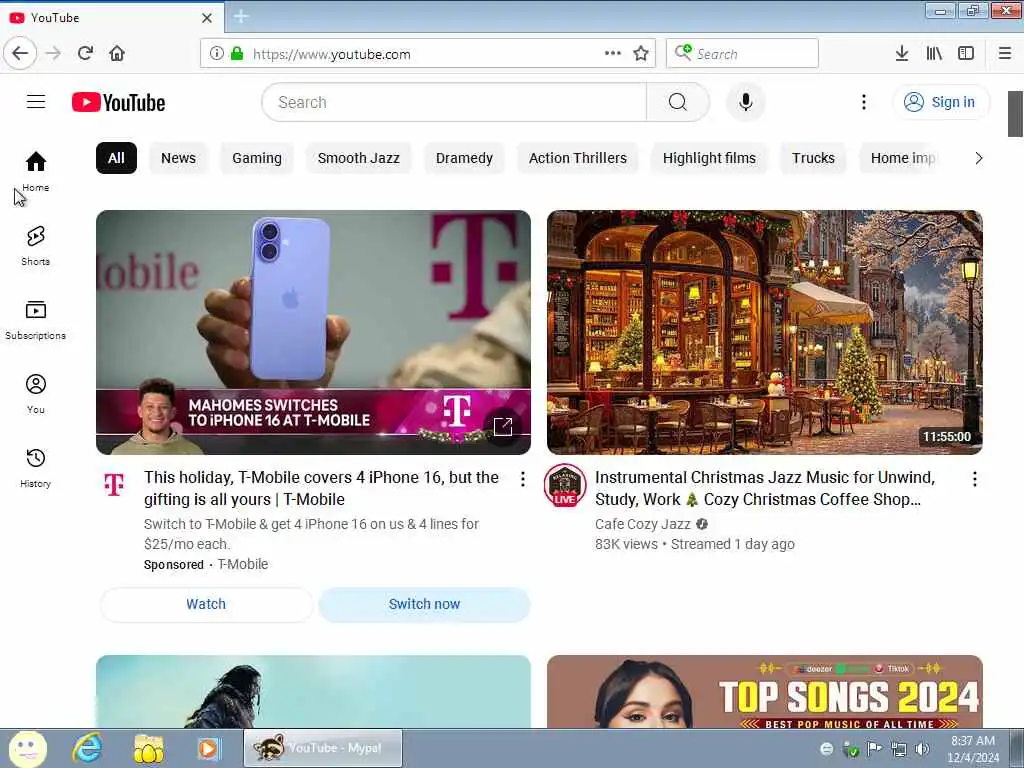Screen dimensions: 1024x768
Task: Click the browser Back arrow
Action: tap(20, 53)
